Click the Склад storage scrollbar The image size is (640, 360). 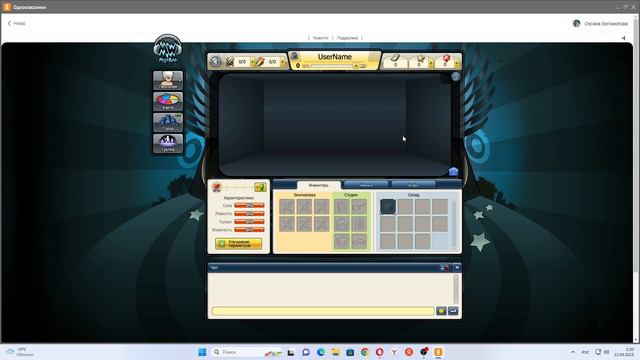pos(453,224)
